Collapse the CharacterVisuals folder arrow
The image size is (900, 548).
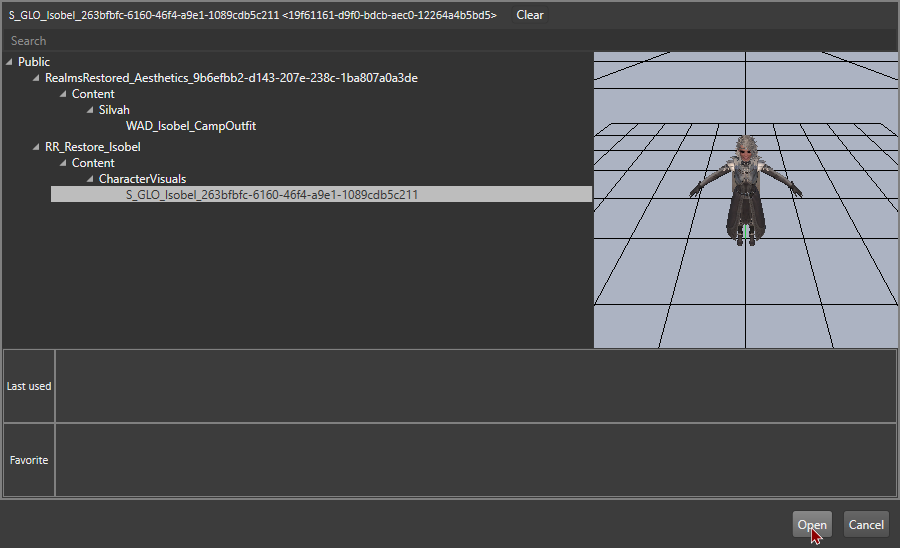90,179
